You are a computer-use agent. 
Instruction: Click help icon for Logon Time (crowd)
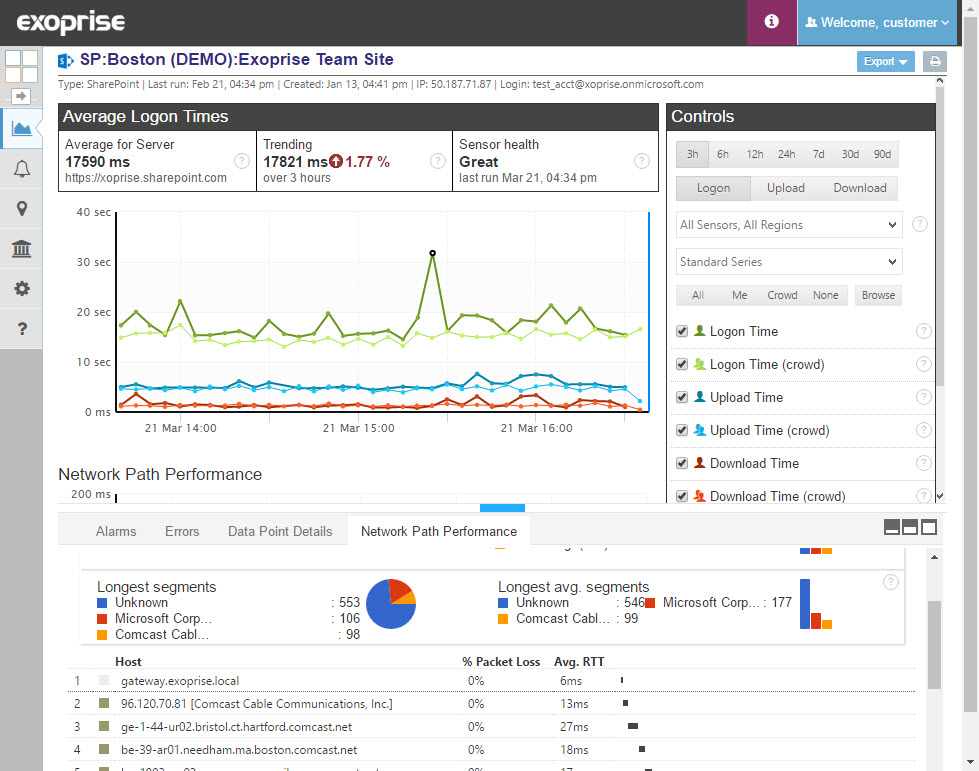click(x=923, y=364)
